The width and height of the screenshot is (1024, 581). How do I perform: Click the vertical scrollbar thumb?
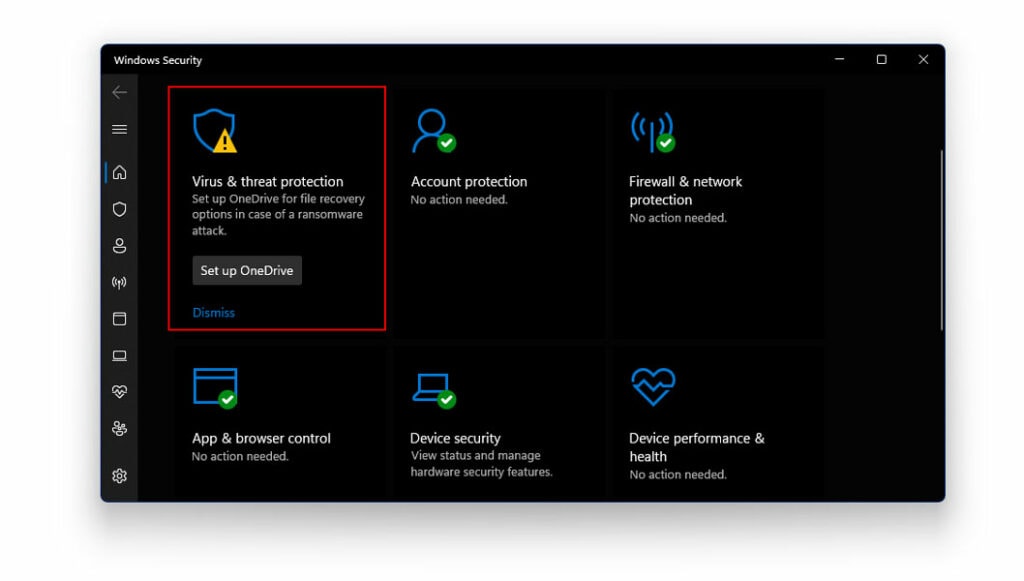point(942,240)
